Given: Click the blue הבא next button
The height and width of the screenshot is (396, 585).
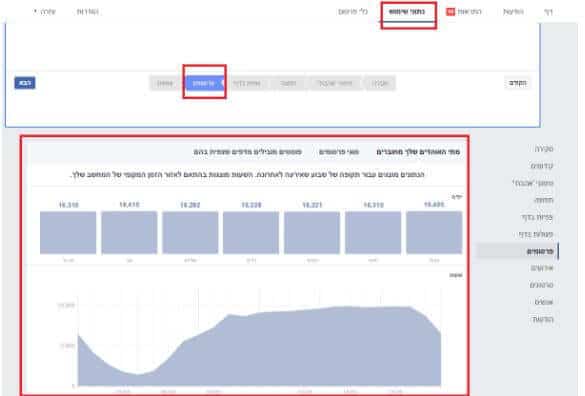Looking at the screenshot, I should click(x=25, y=83).
